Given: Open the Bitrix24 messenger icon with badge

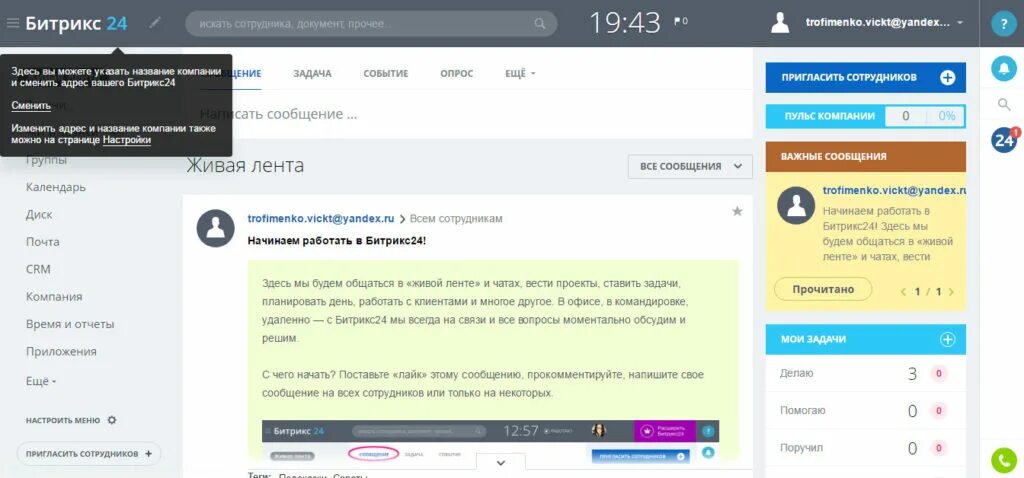Looking at the screenshot, I should tap(1004, 140).
